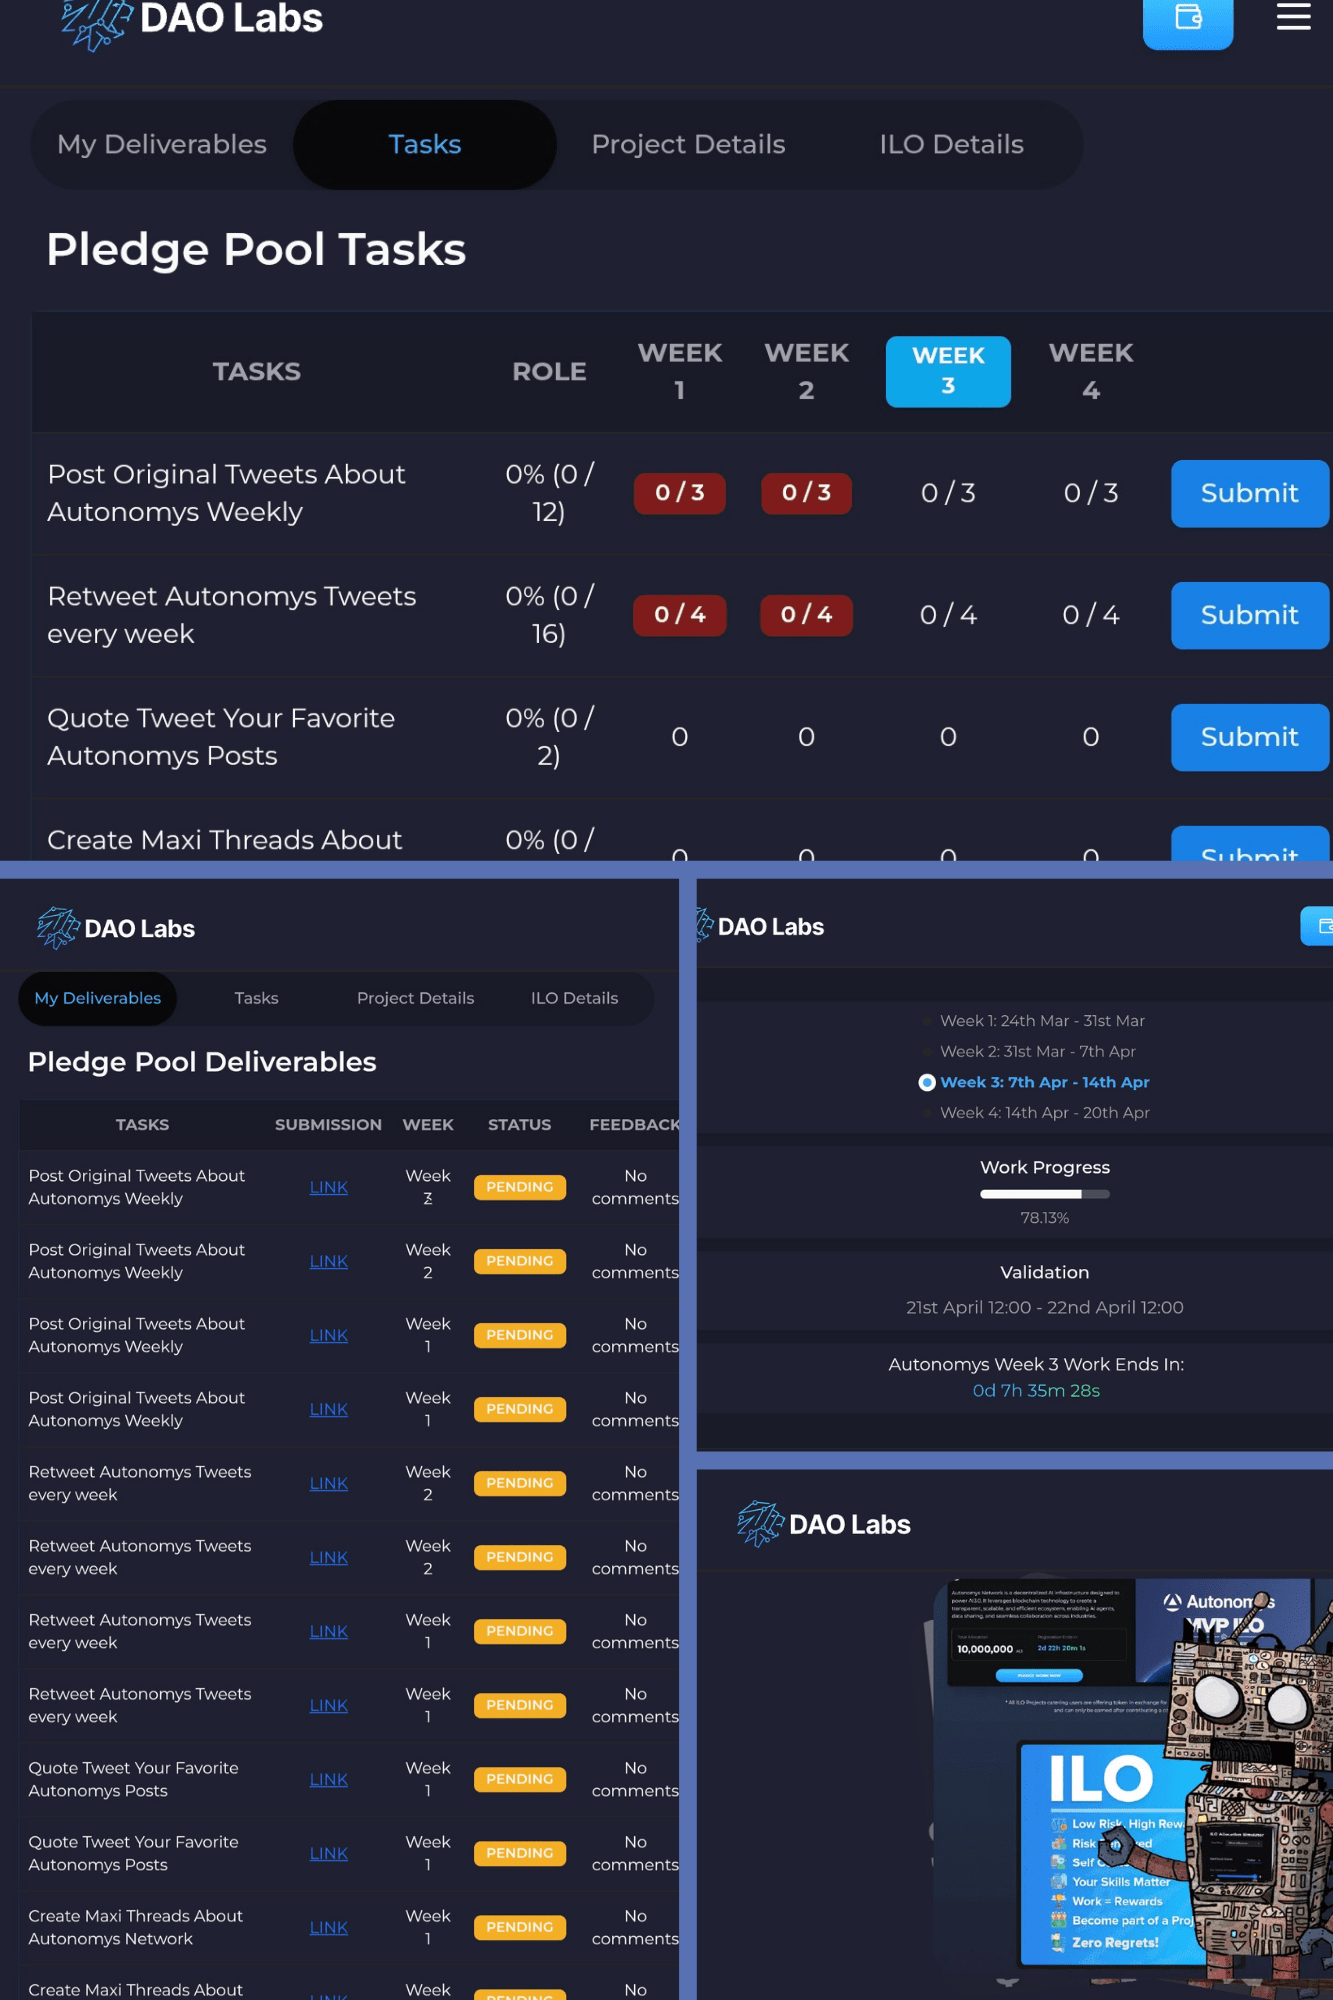Open ILO Details tab in the Deliverables panel

[x=574, y=998]
